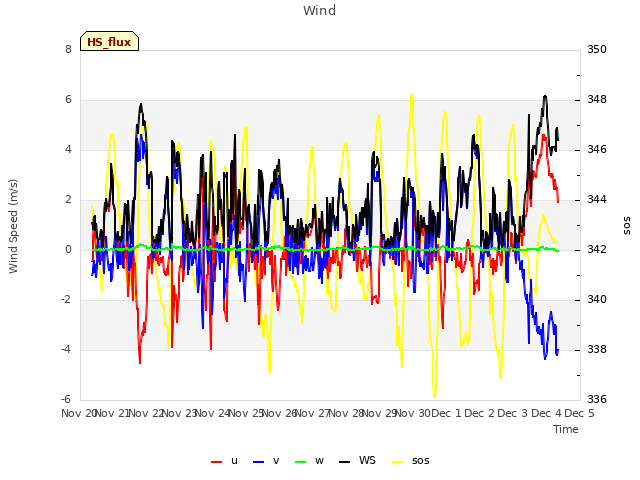Click the Nov 25 x-axis tick label

click(x=246, y=413)
